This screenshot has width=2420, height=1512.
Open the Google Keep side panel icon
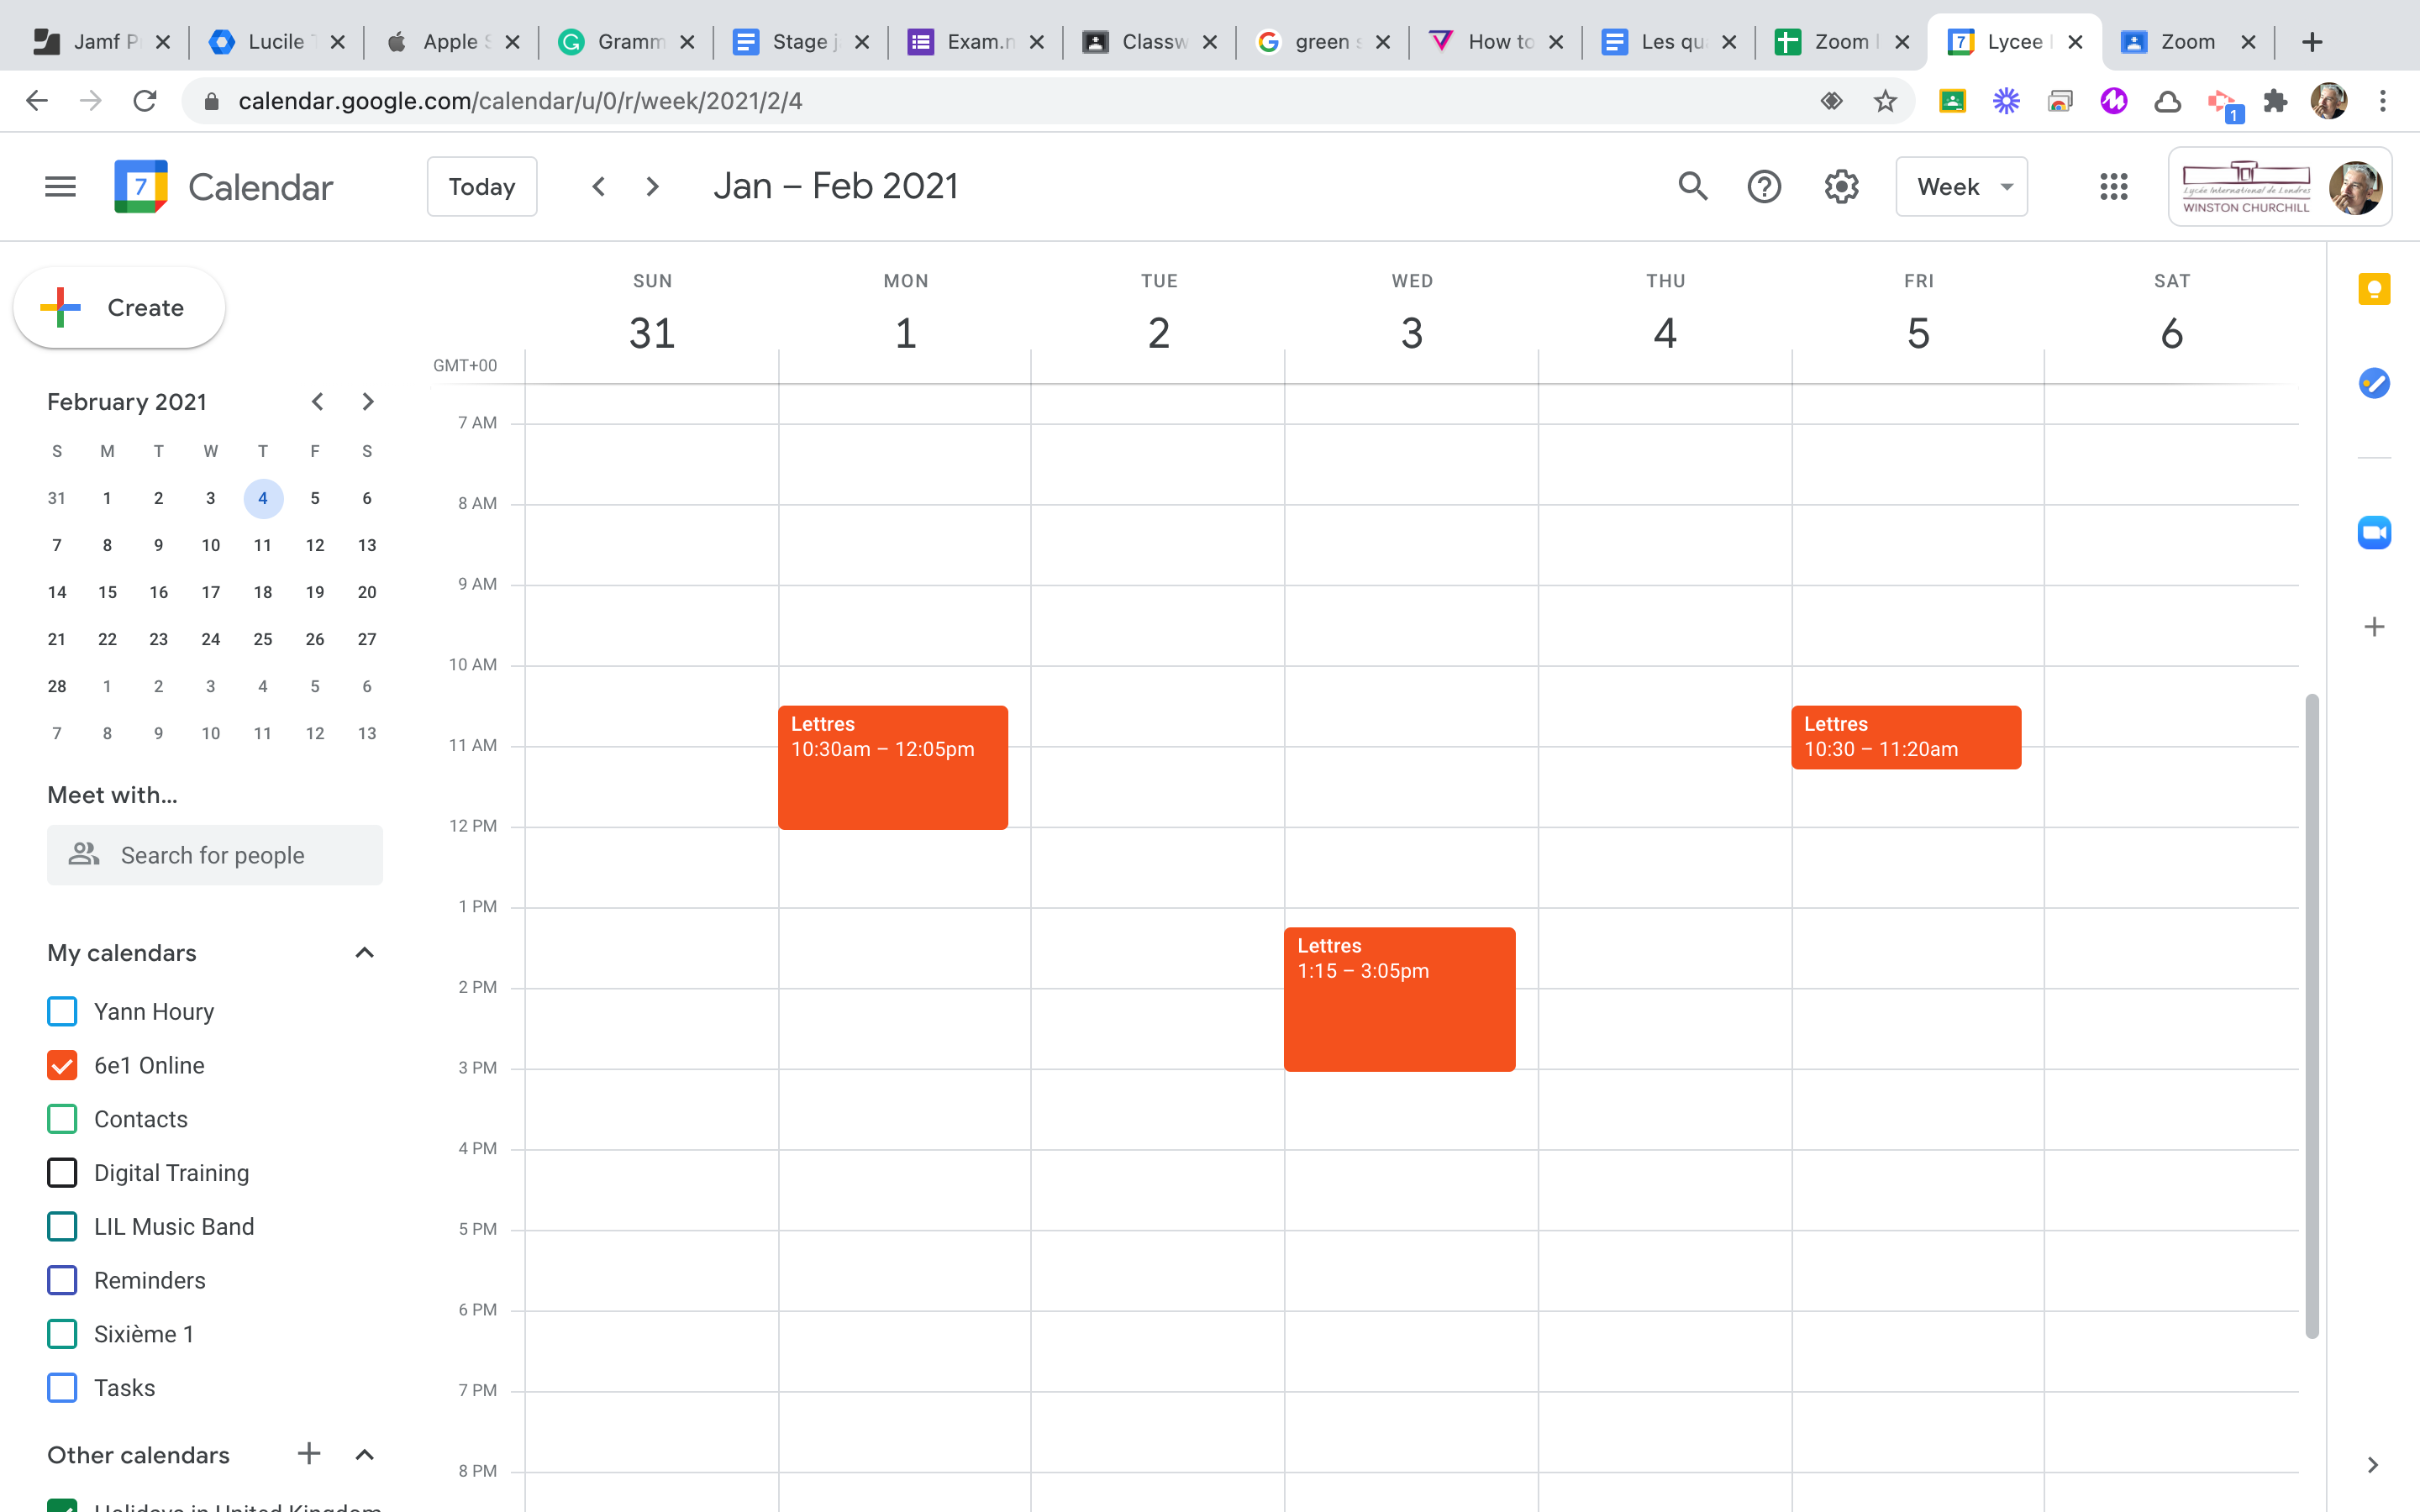click(2374, 290)
